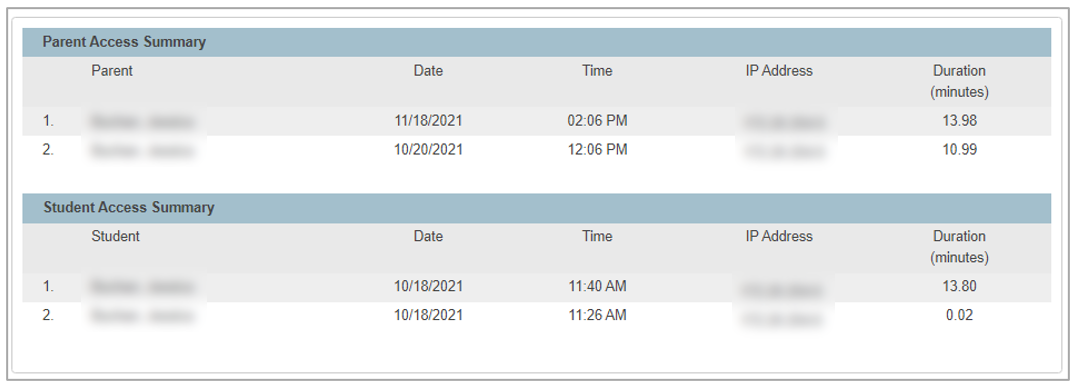Click Duration (minutes) header in Student table

click(959, 247)
